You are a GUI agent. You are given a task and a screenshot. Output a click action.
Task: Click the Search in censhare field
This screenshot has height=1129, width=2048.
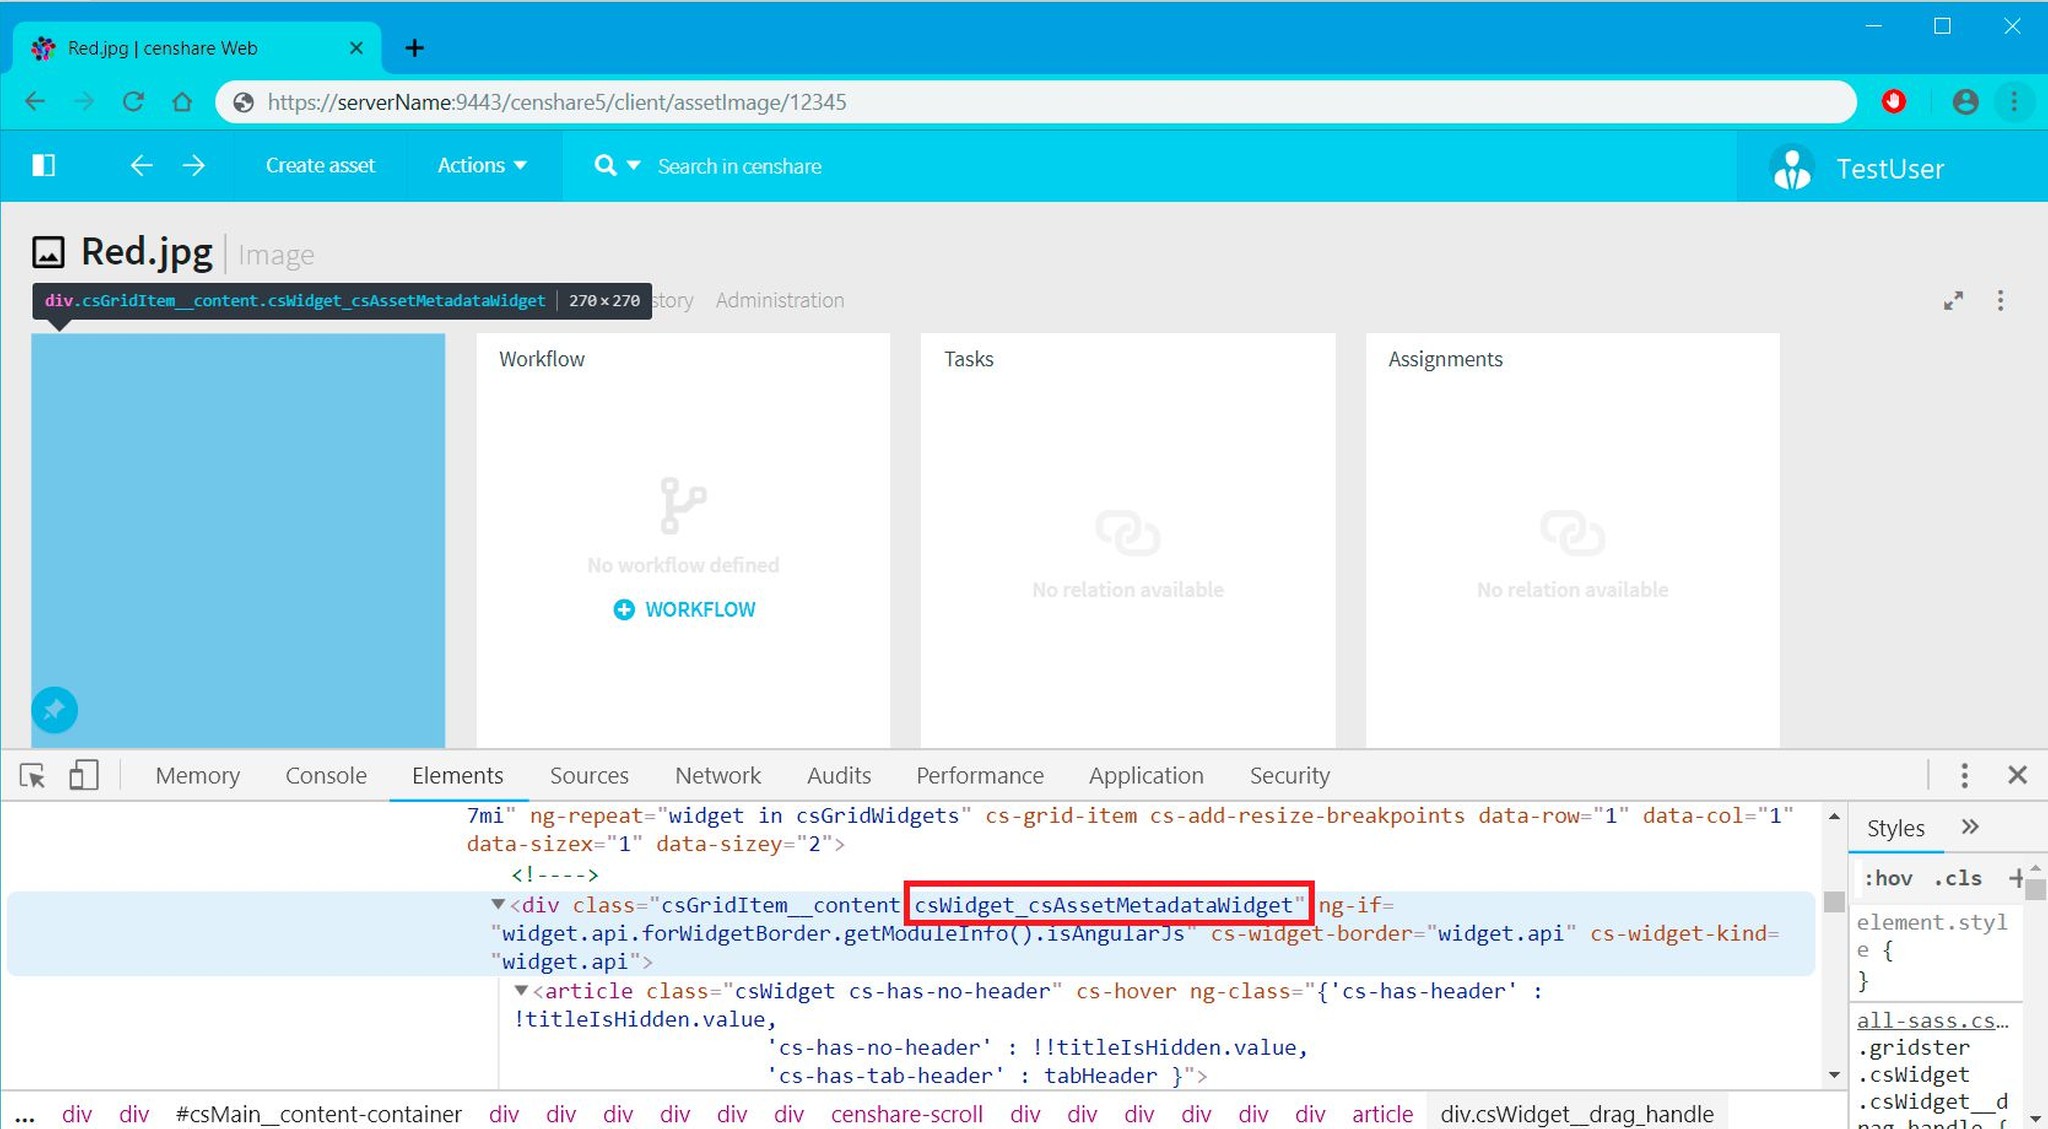pos(739,167)
